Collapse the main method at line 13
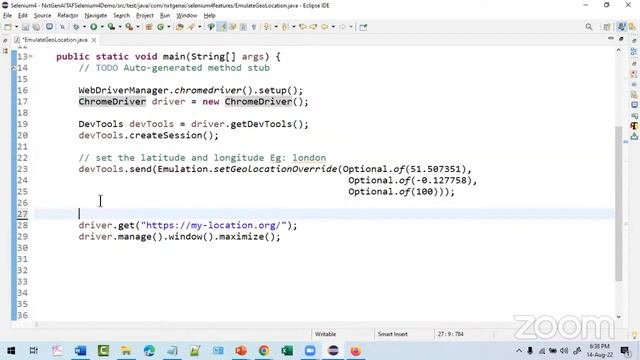 click(x=31, y=57)
